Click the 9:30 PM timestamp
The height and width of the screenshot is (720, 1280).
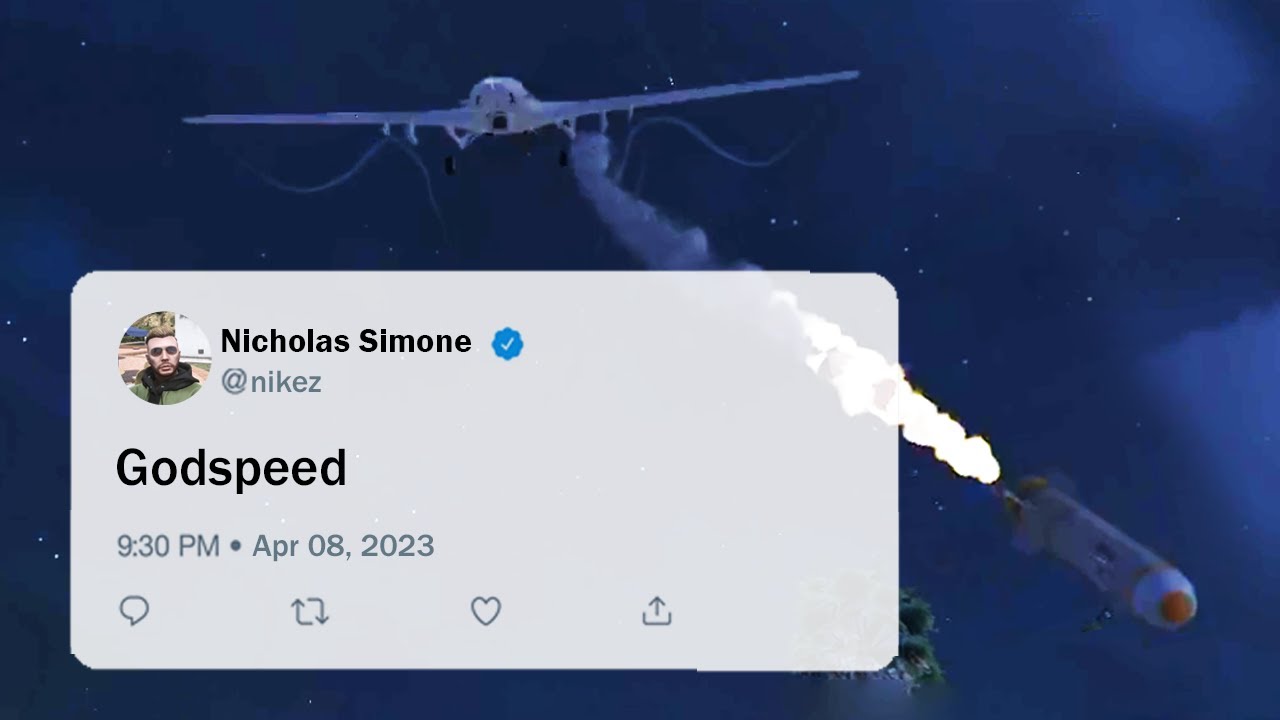[168, 546]
